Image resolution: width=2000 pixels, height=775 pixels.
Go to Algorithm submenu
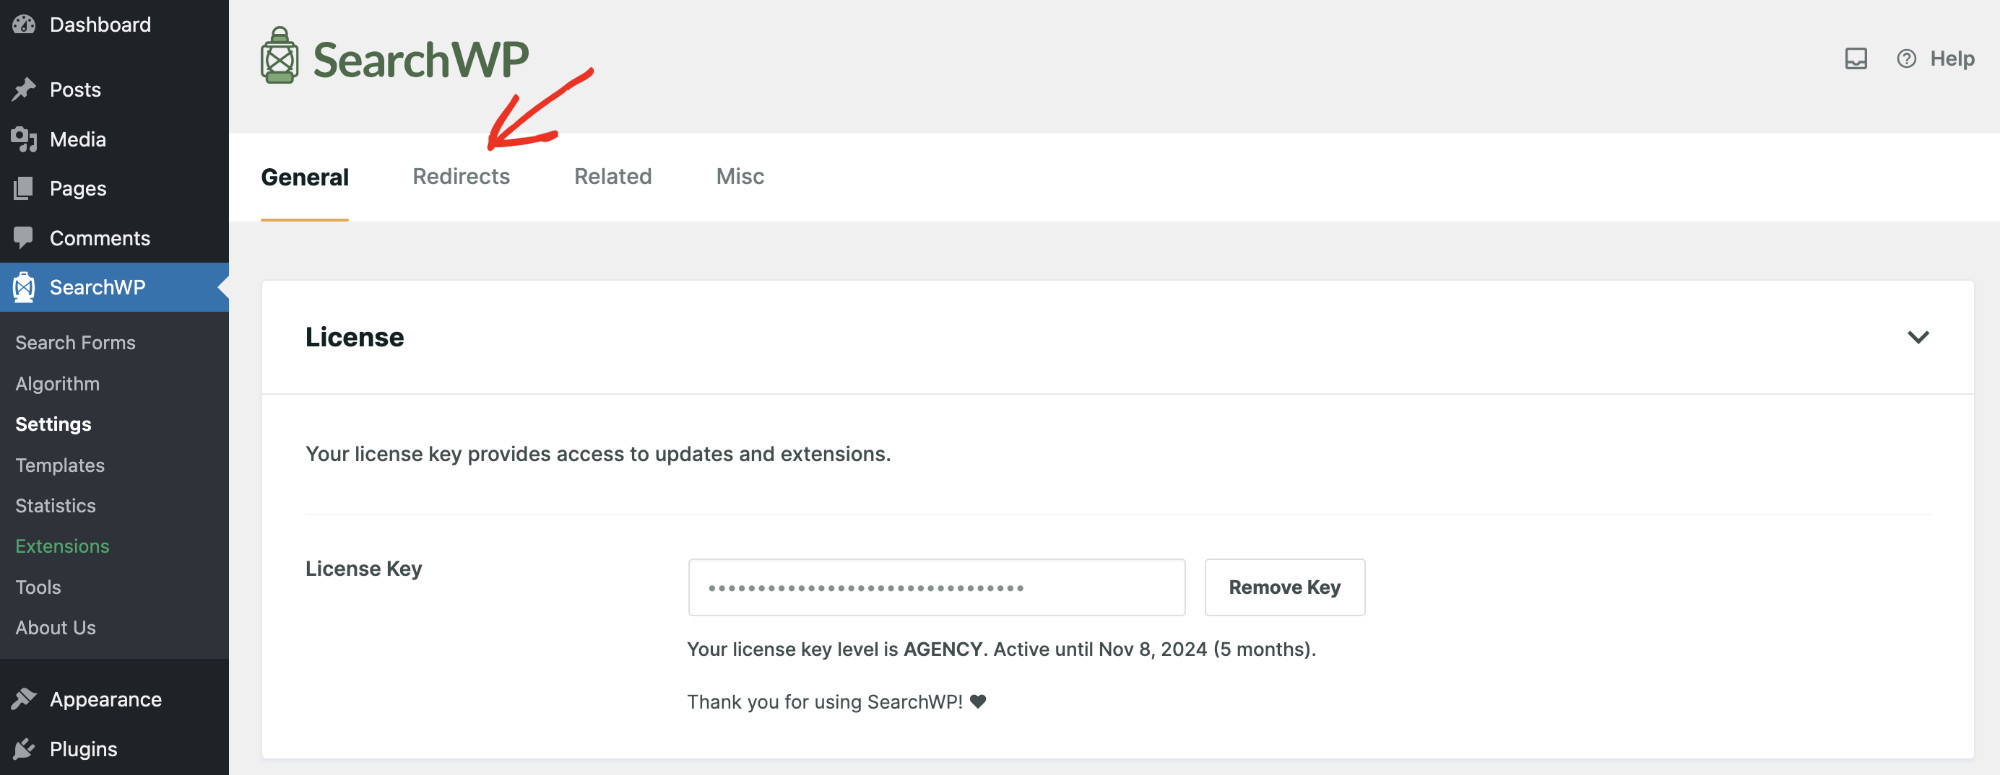pyautogui.click(x=57, y=384)
